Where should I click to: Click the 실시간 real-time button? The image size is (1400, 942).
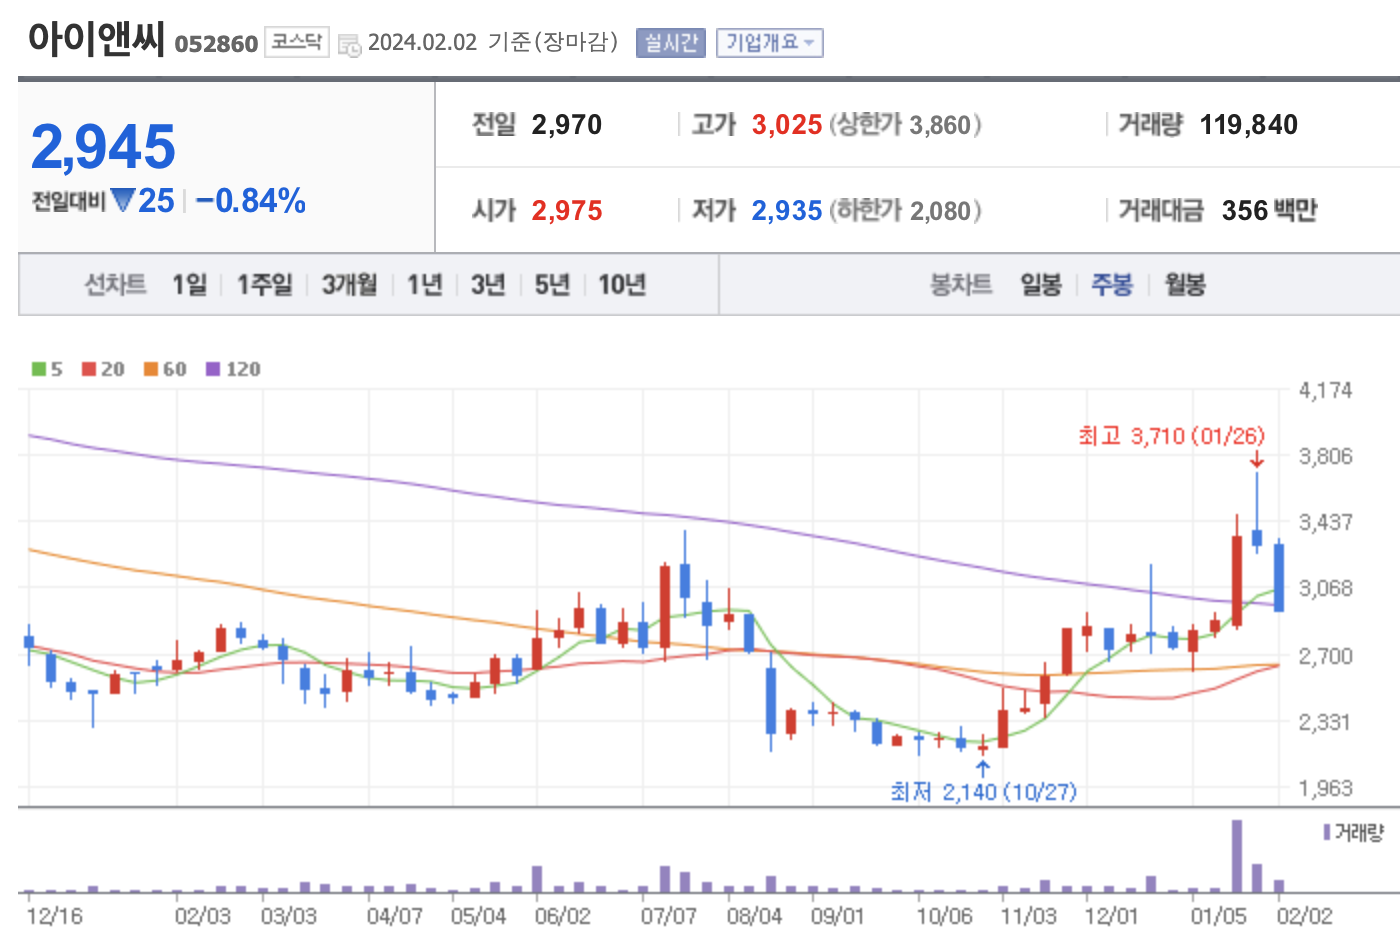click(671, 43)
